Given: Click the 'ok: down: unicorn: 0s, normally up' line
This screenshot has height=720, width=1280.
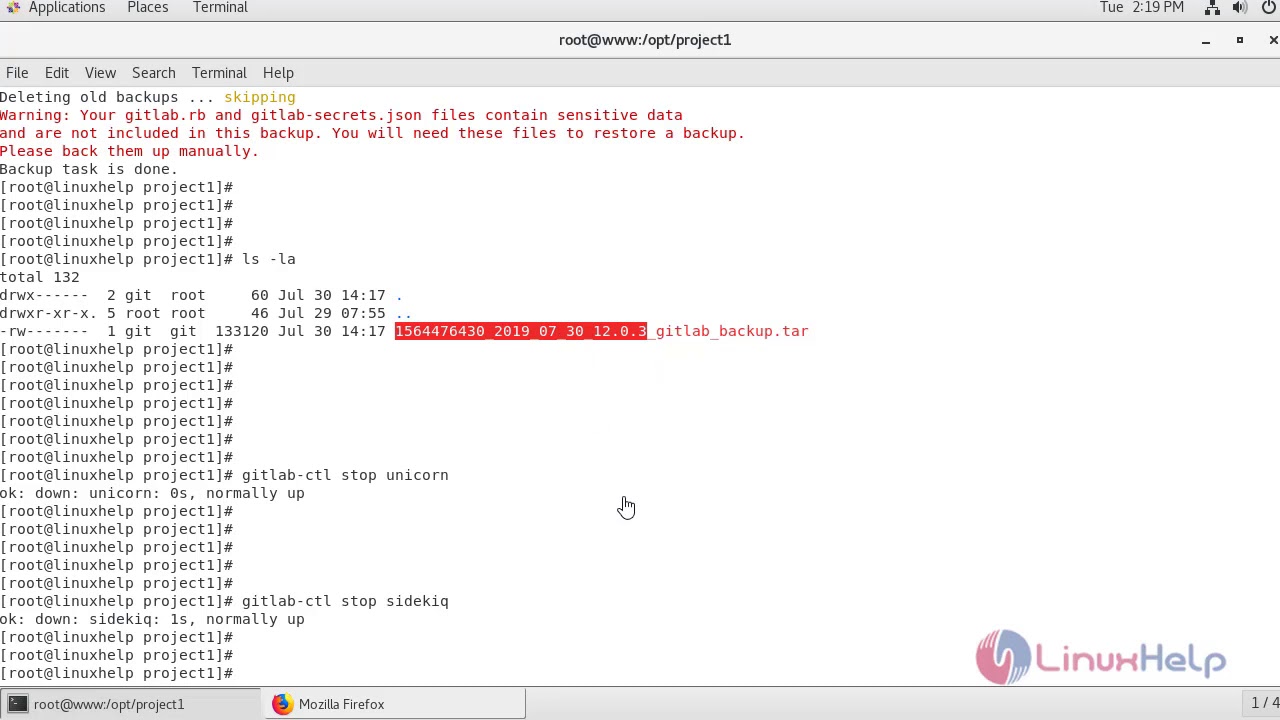Looking at the screenshot, I should (152, 493).
